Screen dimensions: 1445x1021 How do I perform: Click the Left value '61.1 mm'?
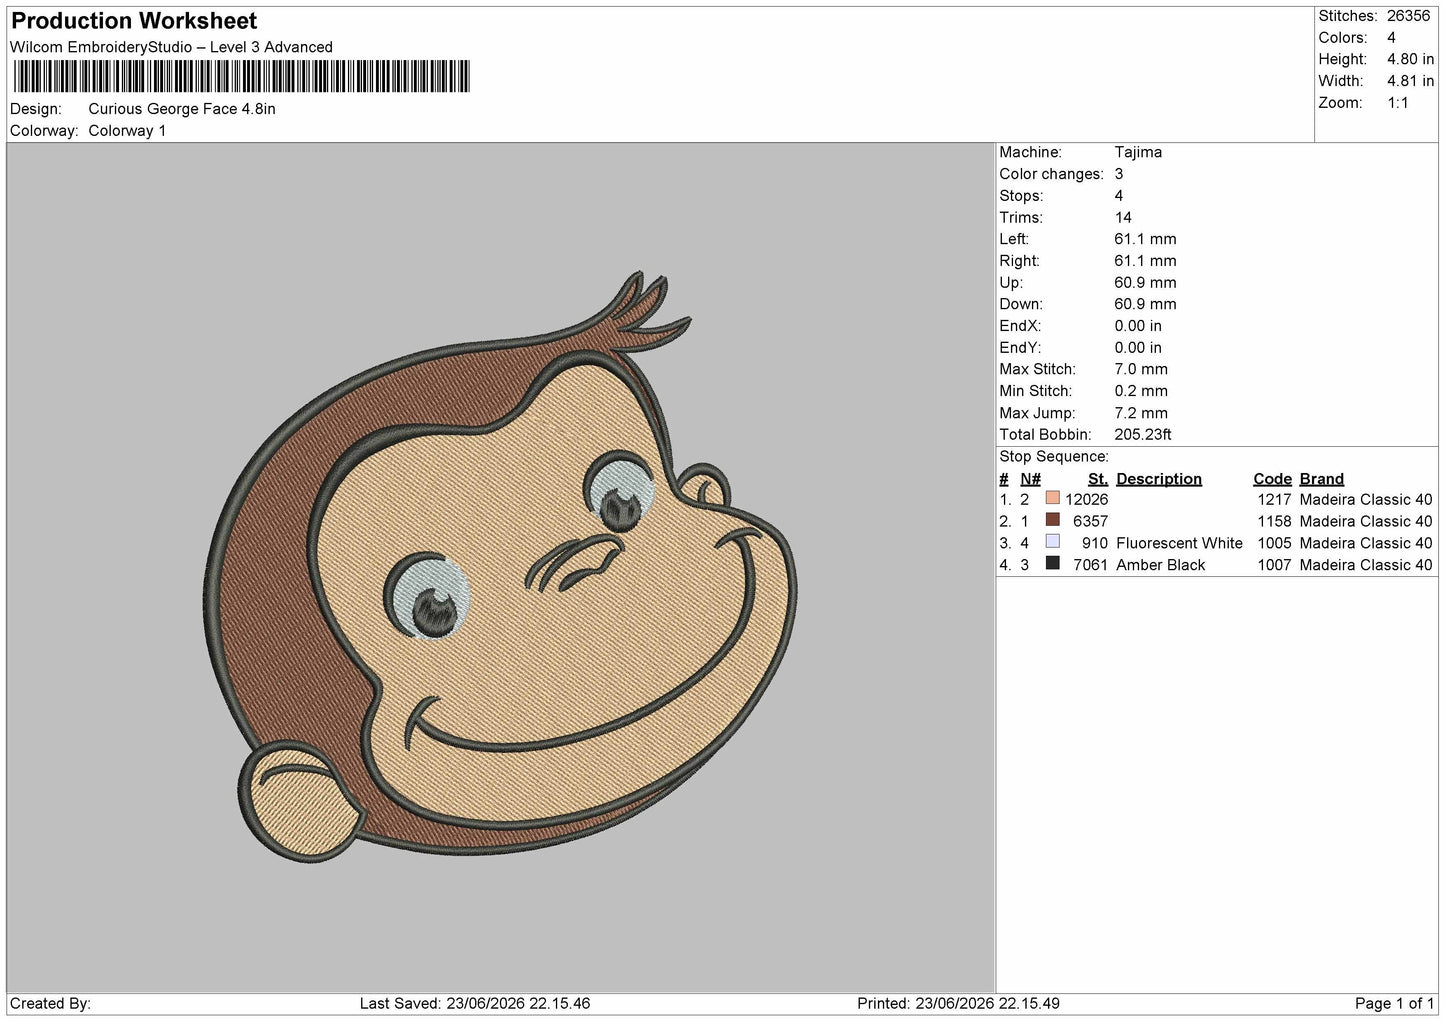click(1145, 239)
